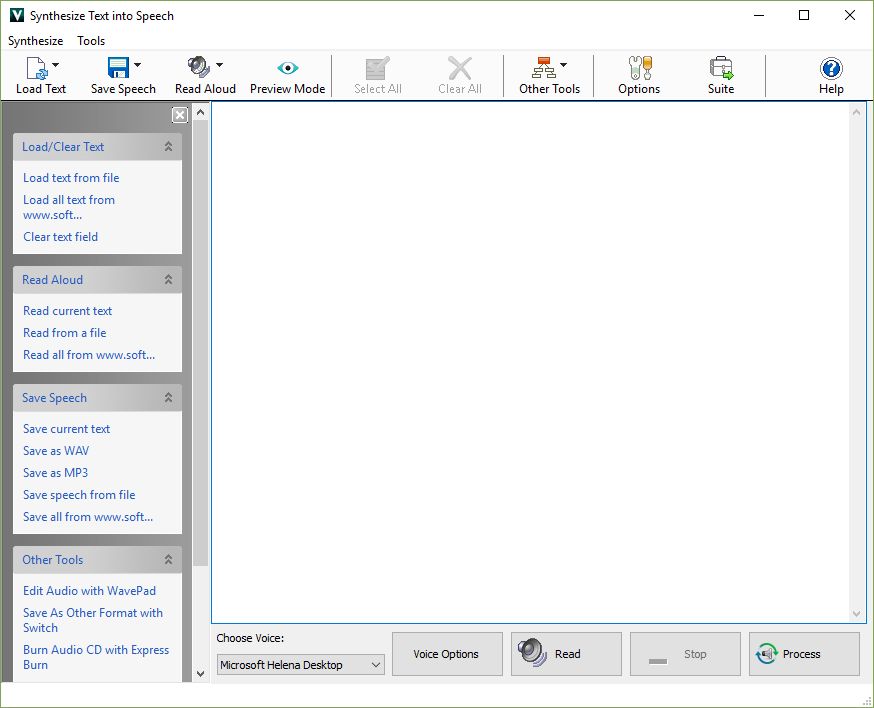Click the Voice Options button

(447, 654)
